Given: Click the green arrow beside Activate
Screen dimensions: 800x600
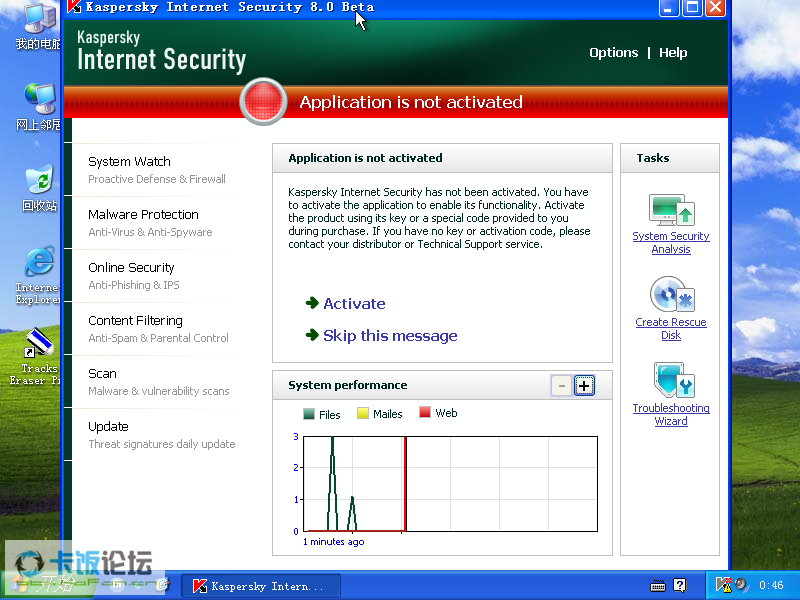Looking at the screenshot, I should pos(312,303).
